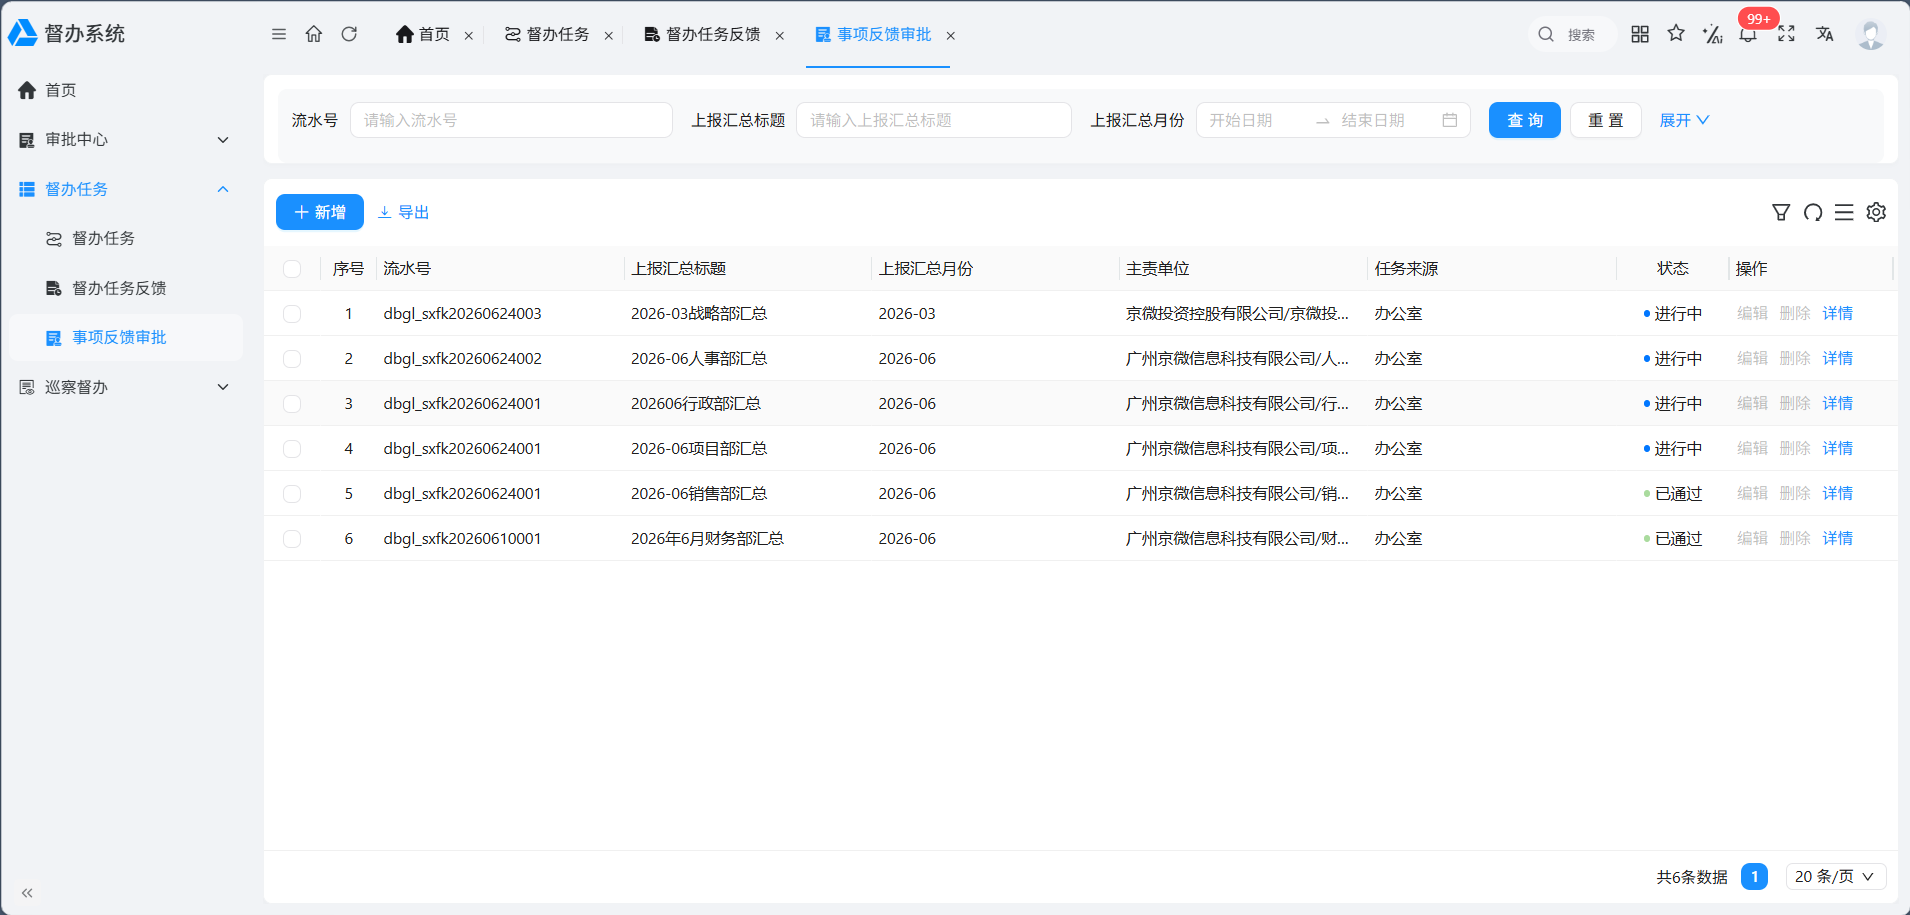Collapse sidebar with double-chevron icon
The height and width of the screenshot is (915, 1910).
[27, 893]
